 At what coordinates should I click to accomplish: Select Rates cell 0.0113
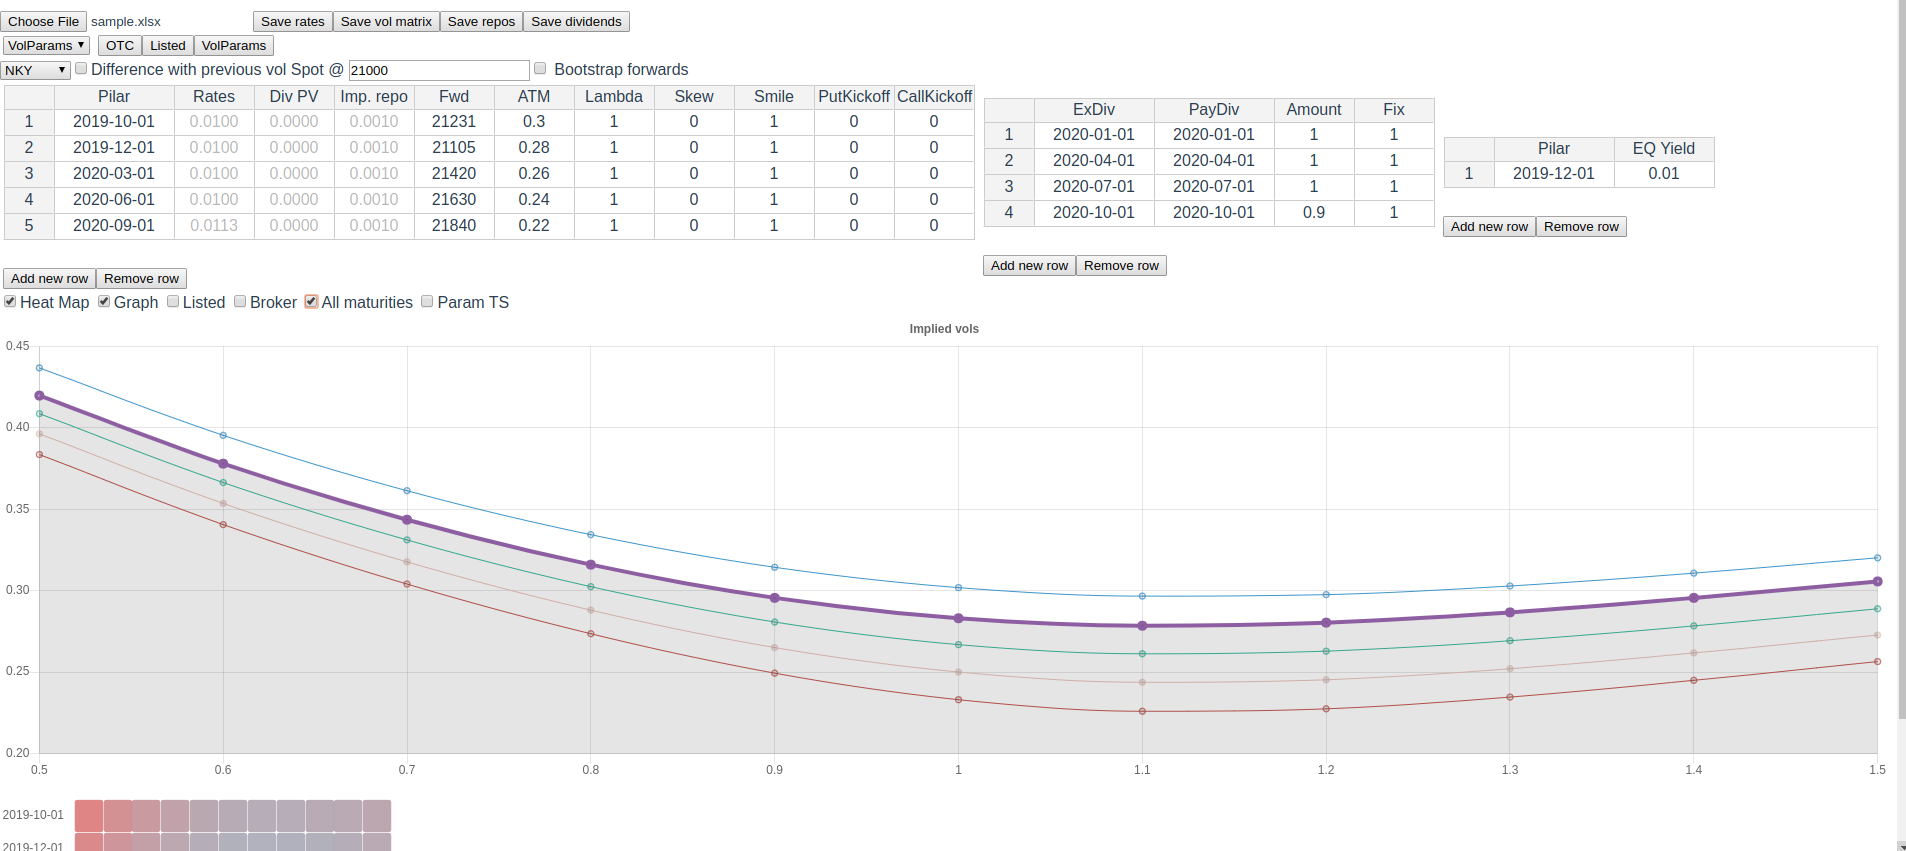click(214, 226)
